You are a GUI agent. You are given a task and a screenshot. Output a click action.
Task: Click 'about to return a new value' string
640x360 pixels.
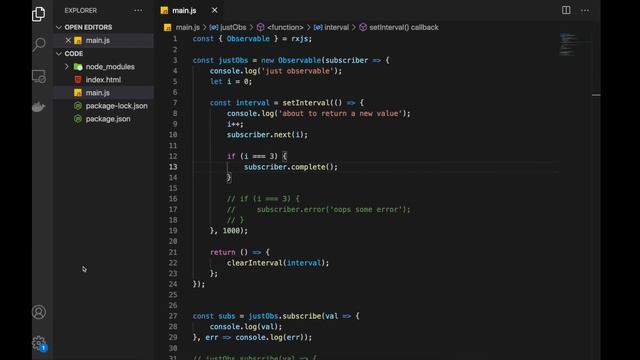pos(340,113)
